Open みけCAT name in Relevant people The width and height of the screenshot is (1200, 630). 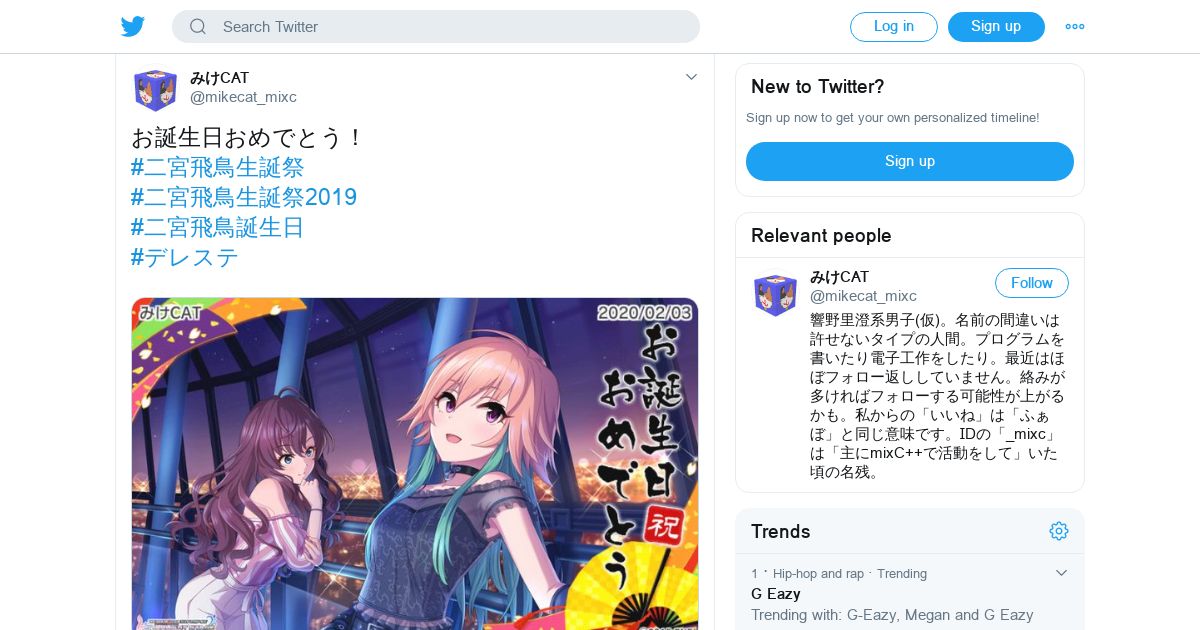[839, 277]
